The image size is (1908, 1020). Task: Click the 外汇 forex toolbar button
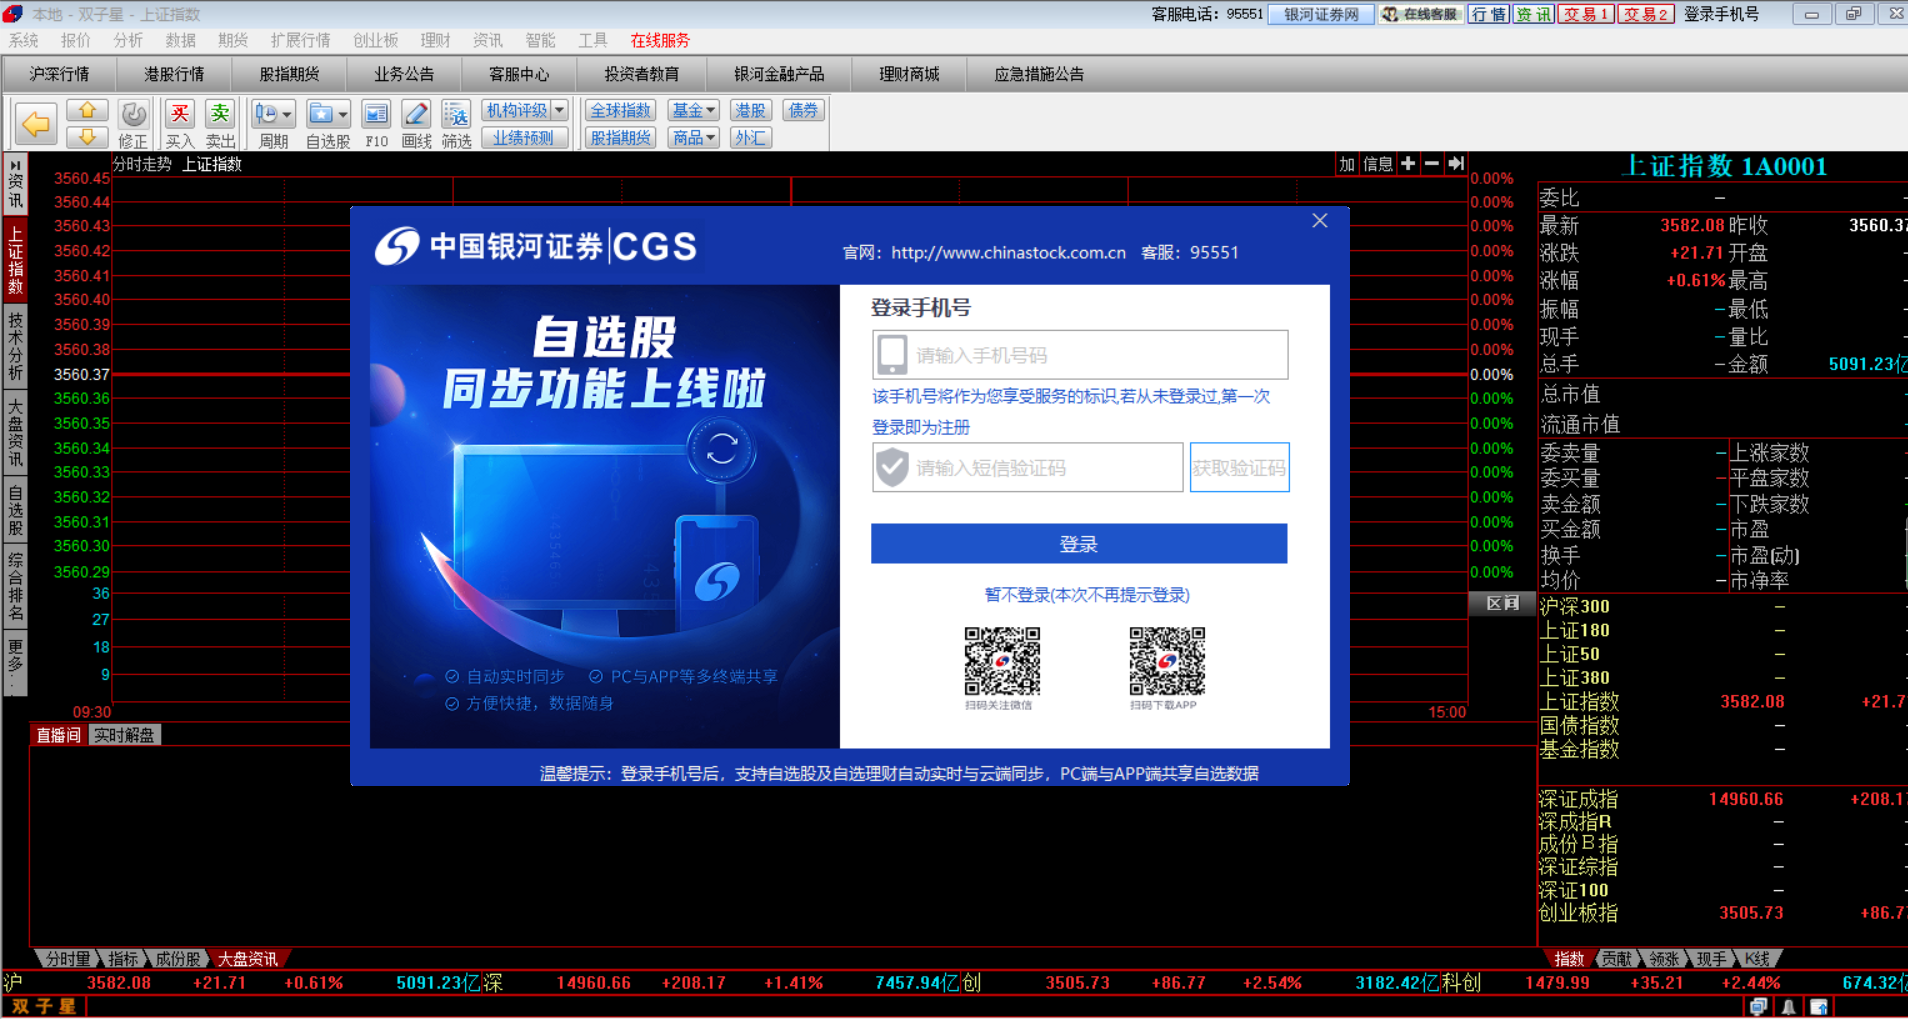point(750,138)
